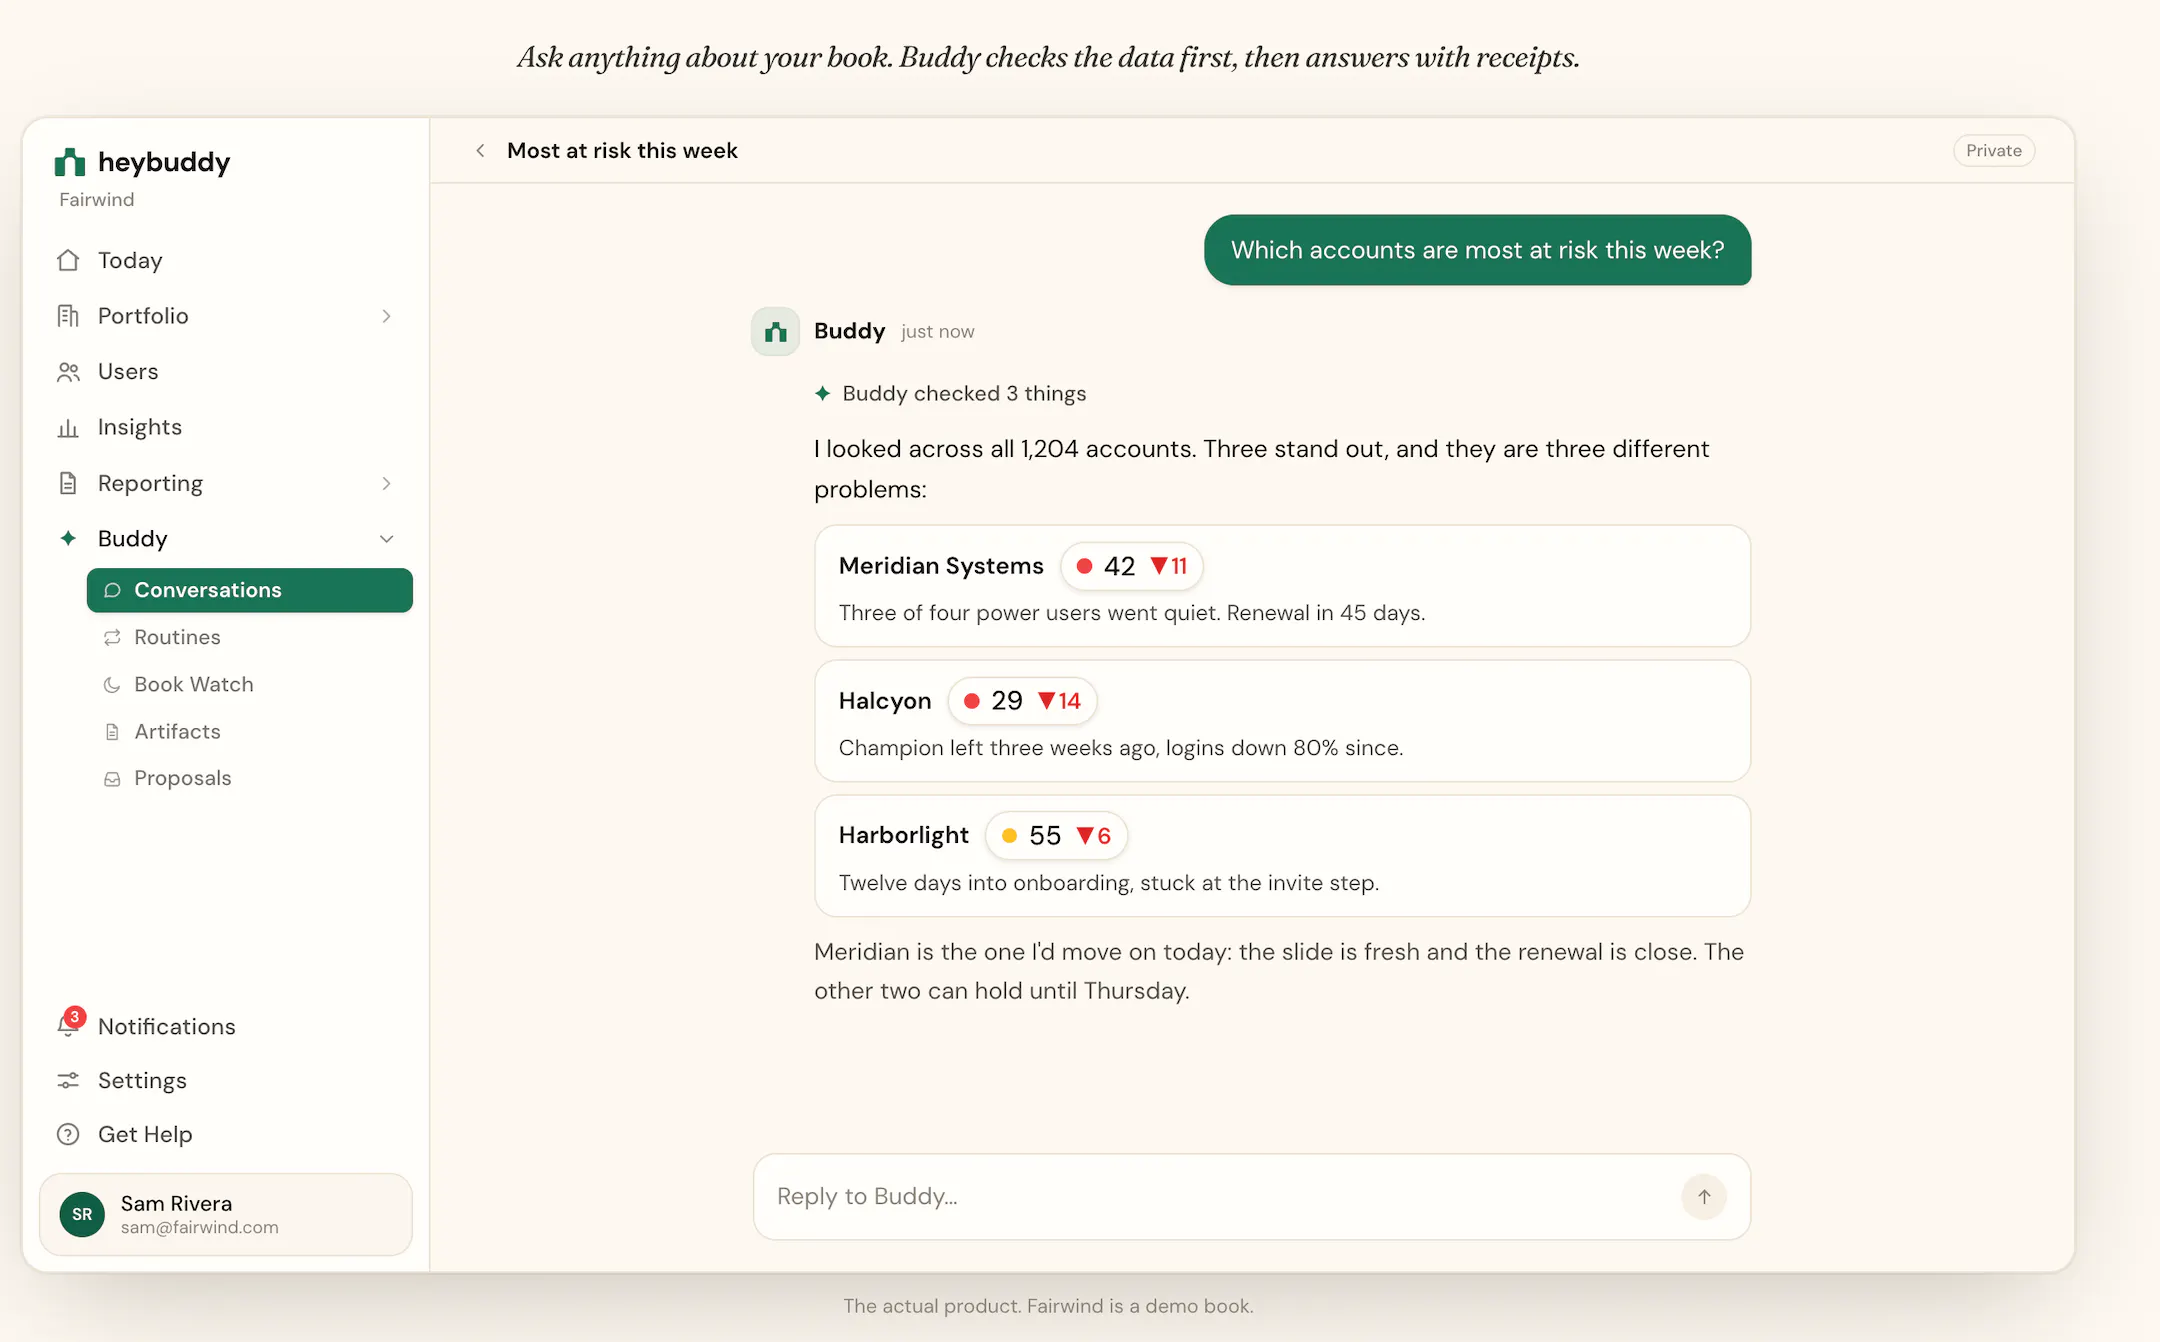
Task: Click the send arrow button
Action: click(1704, 1197)
